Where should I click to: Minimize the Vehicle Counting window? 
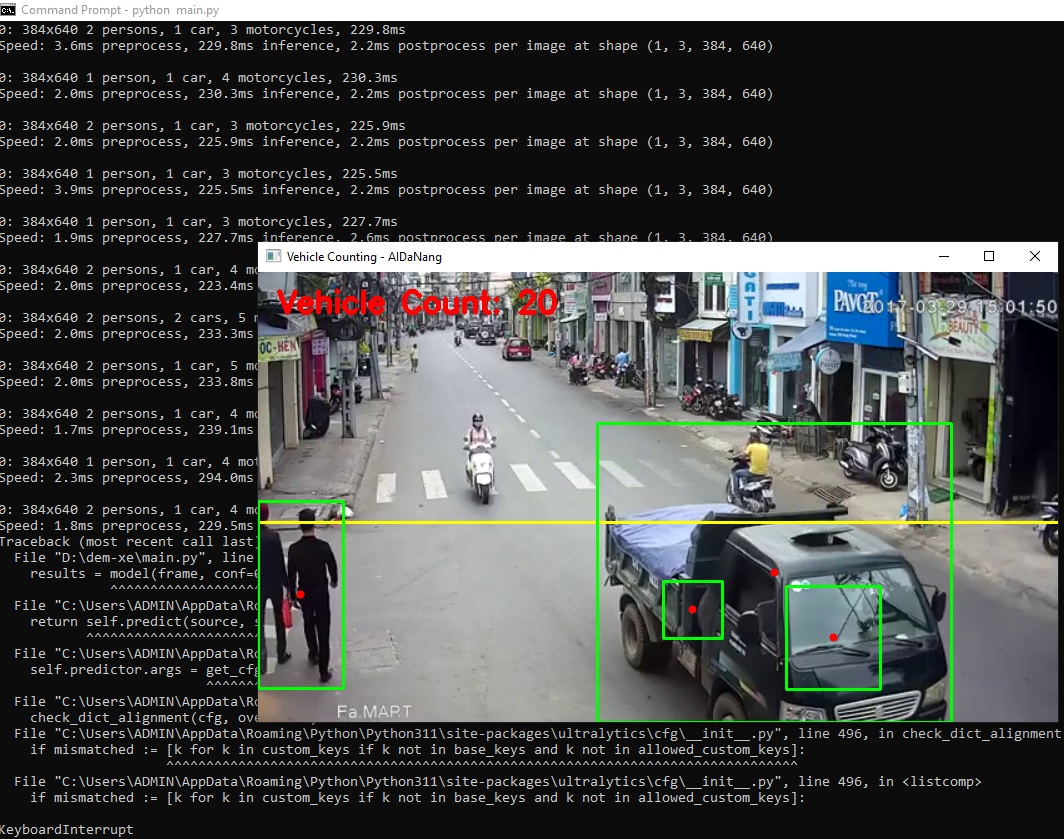(x=942, y=257)
